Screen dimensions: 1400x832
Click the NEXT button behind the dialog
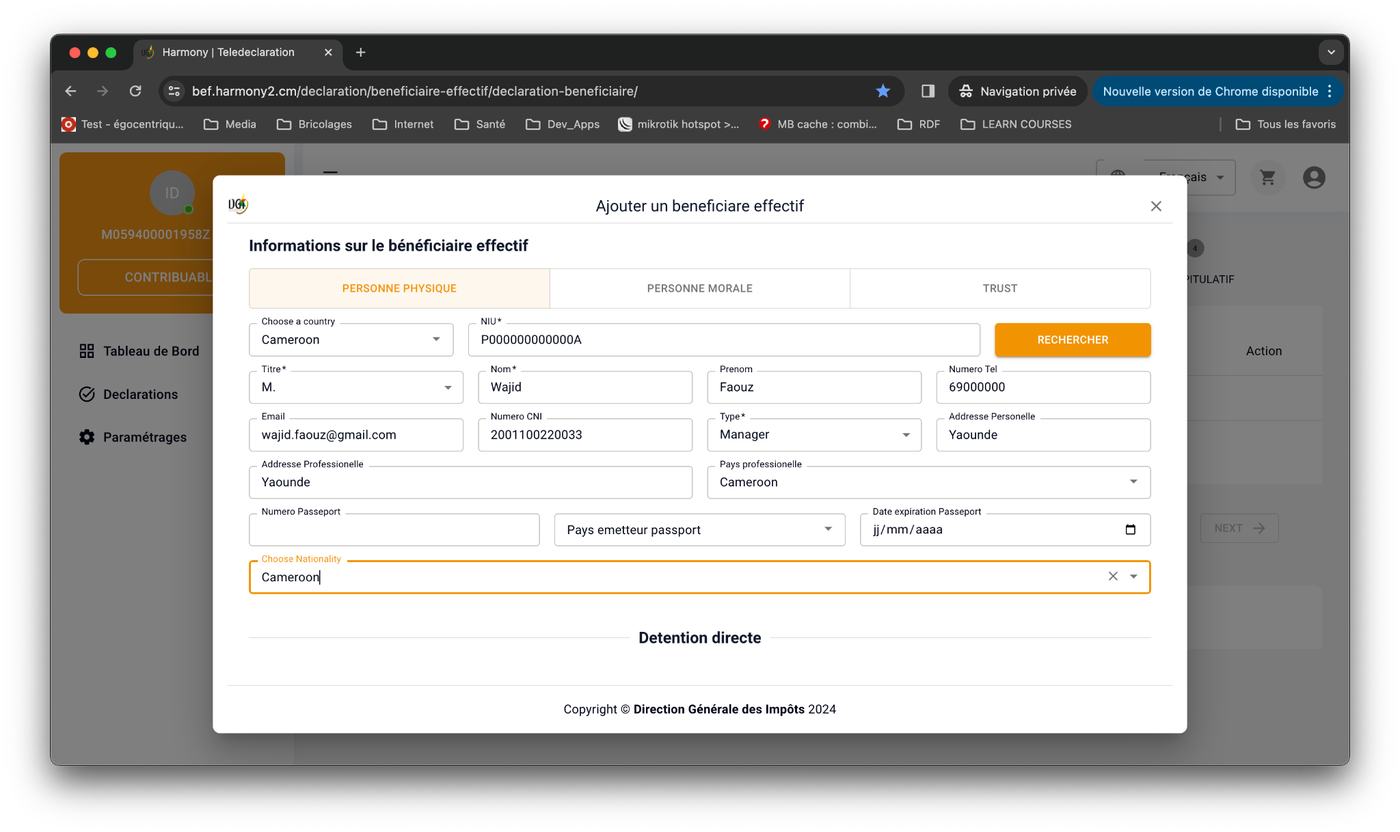1239,528
